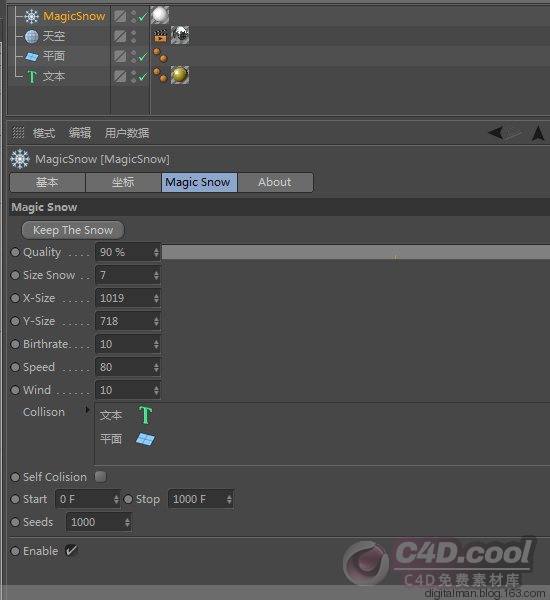This screenshot has width=550, height=600.
Task: Toggle the layer square of the MagicSnow row
Action: point(120,16)
